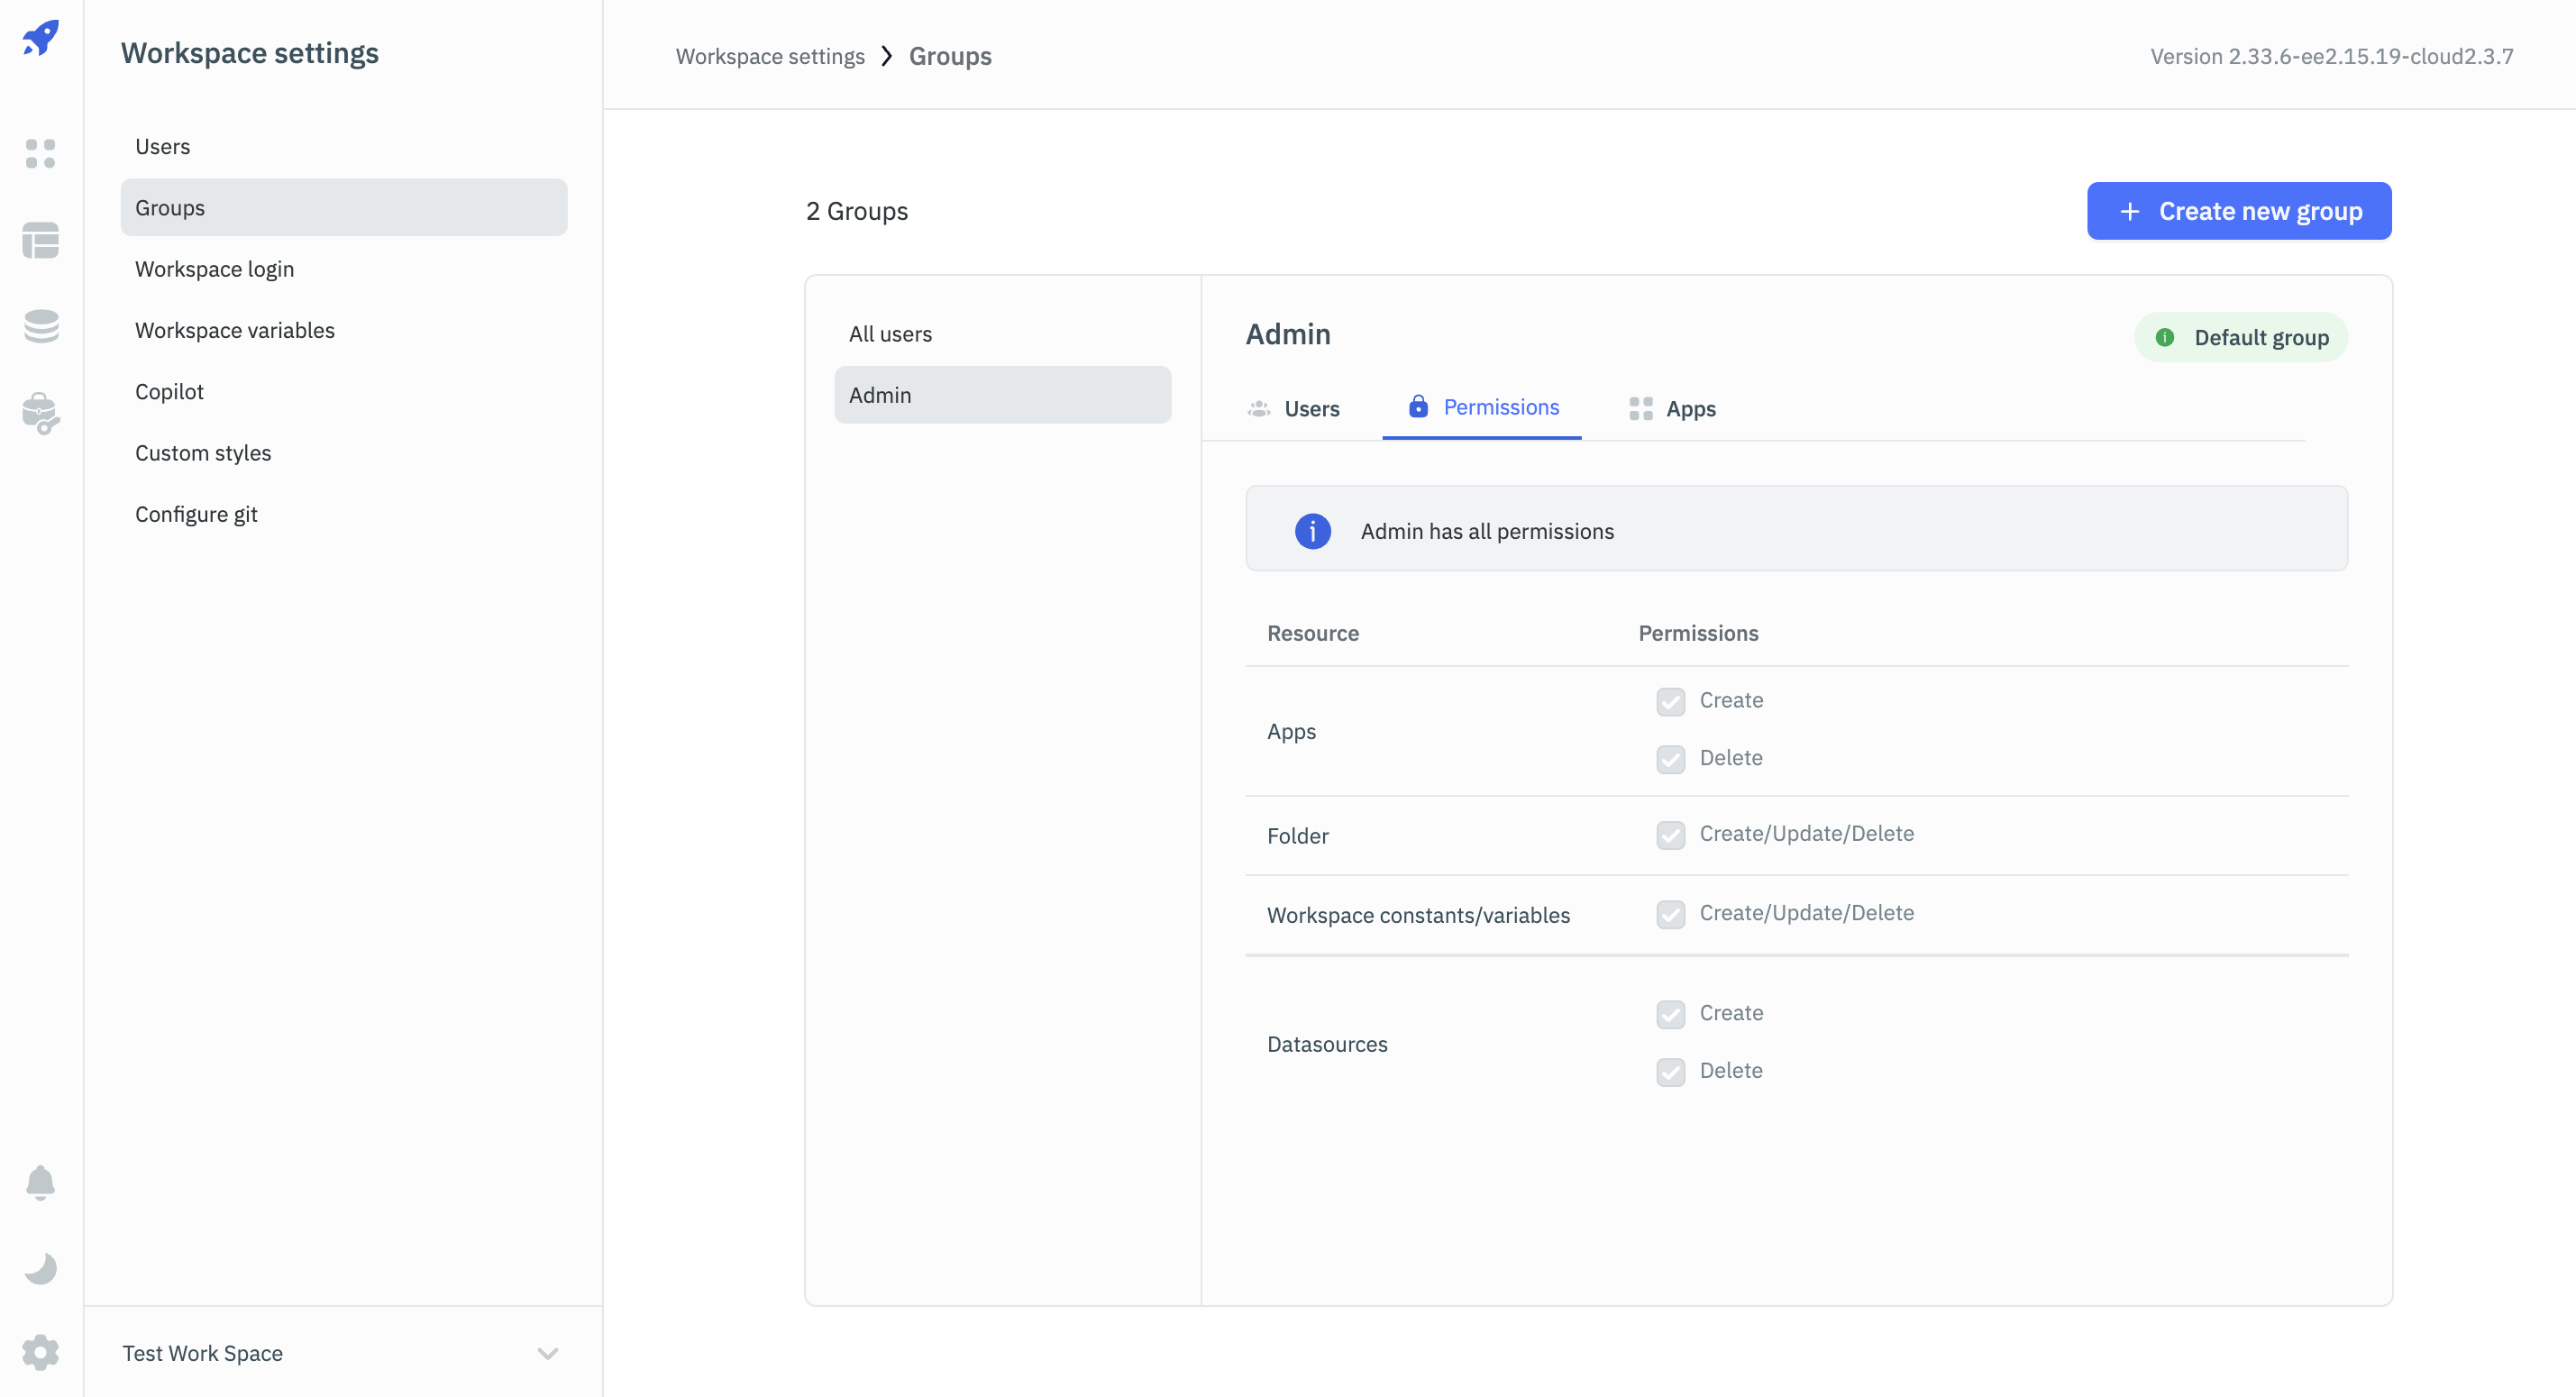Viewport: 2576px width, 1397px height.
Task: Toggle Datasources Delete permission checkbox
Action: click(x=1670, y=1071)
